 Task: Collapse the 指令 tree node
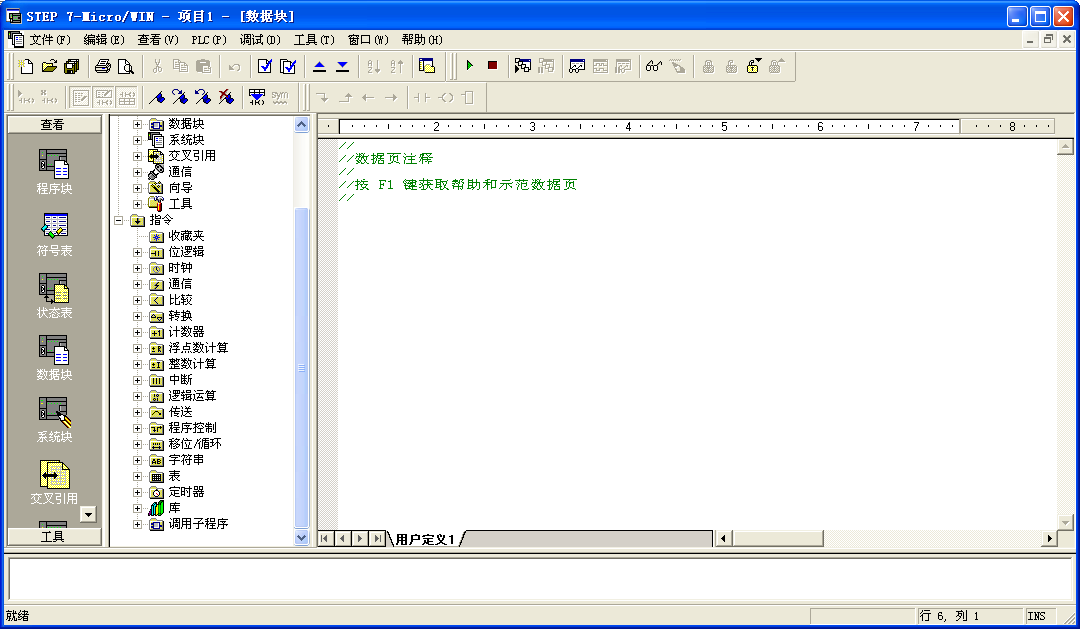coord(119,220)
